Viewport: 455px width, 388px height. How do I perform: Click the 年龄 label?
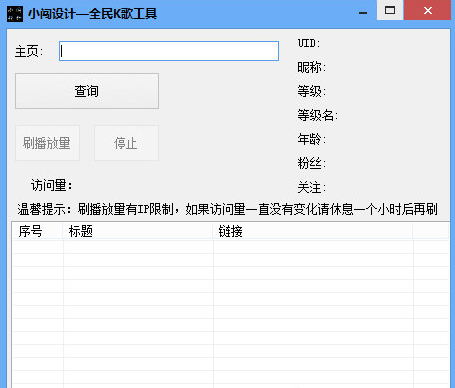coord(312,139)
